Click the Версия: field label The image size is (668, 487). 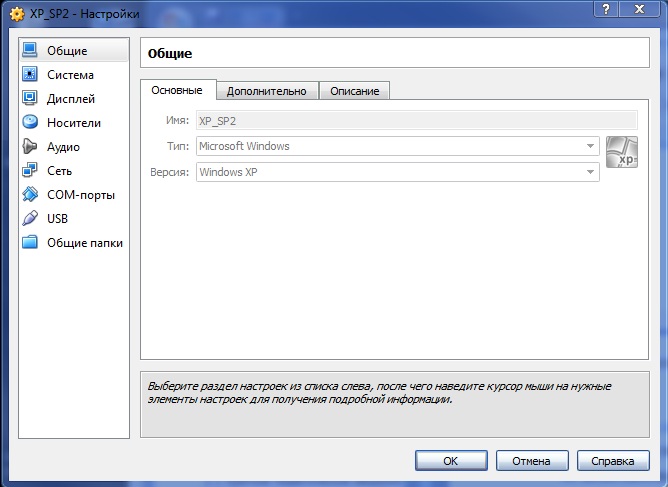170,173
